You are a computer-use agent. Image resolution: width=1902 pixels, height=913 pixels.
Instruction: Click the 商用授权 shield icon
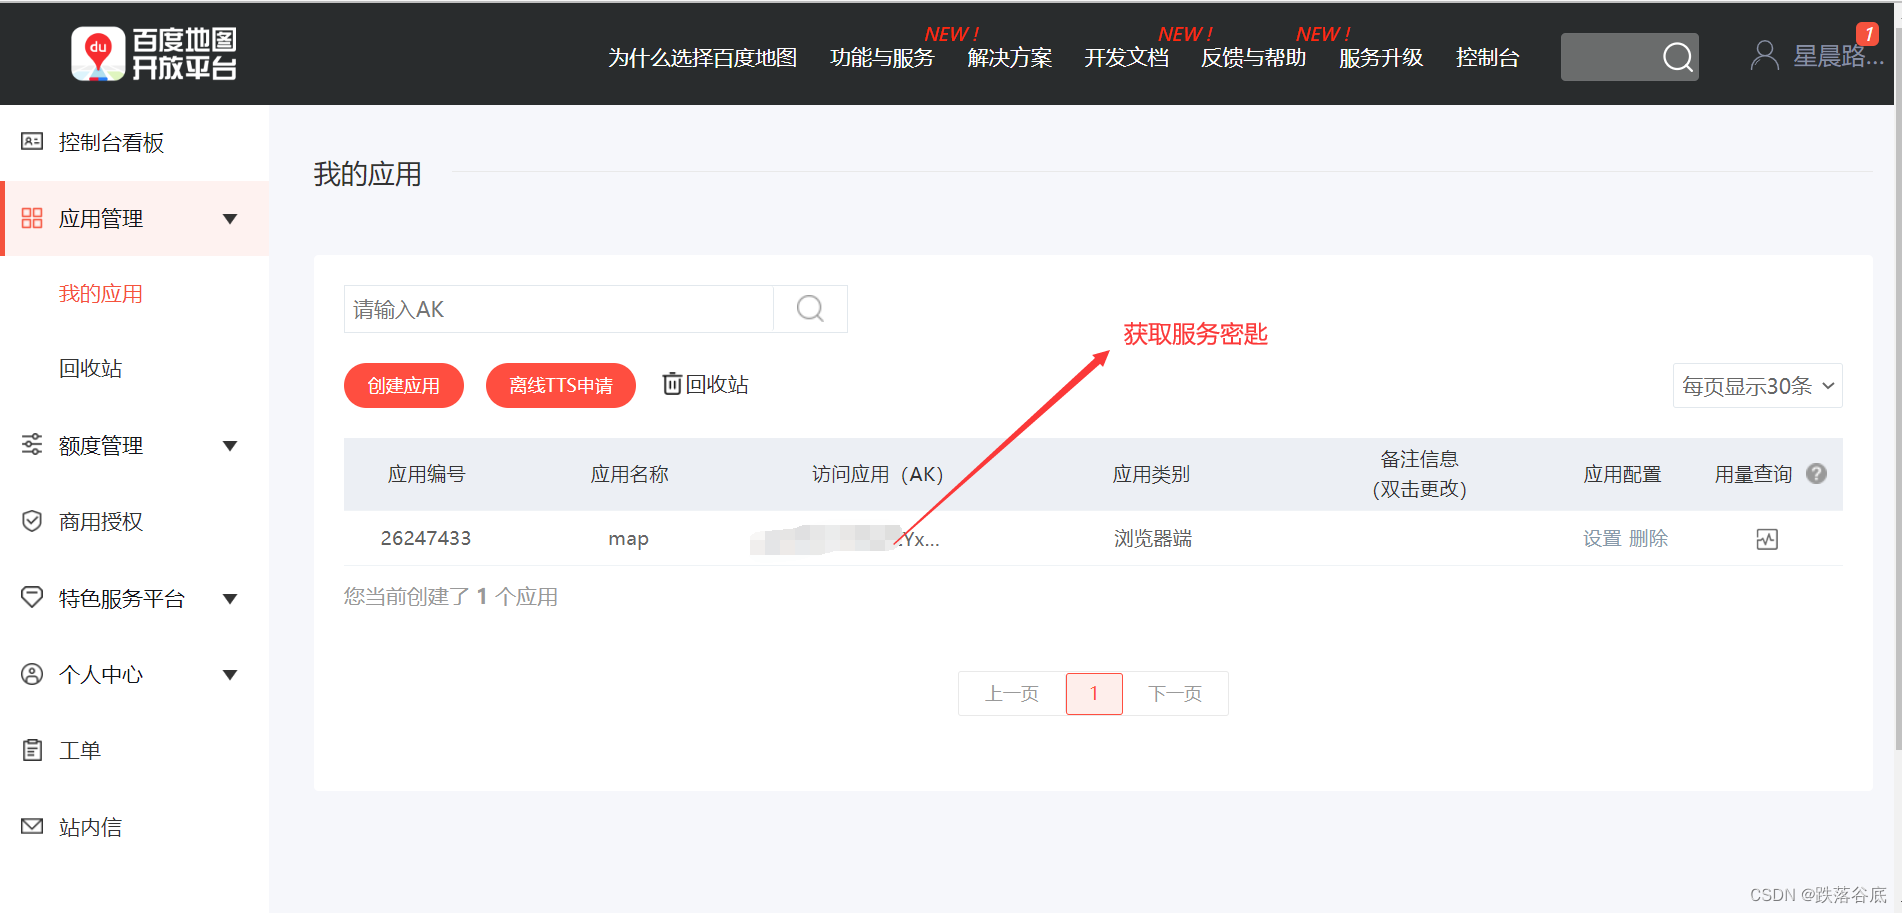point(32,521)
